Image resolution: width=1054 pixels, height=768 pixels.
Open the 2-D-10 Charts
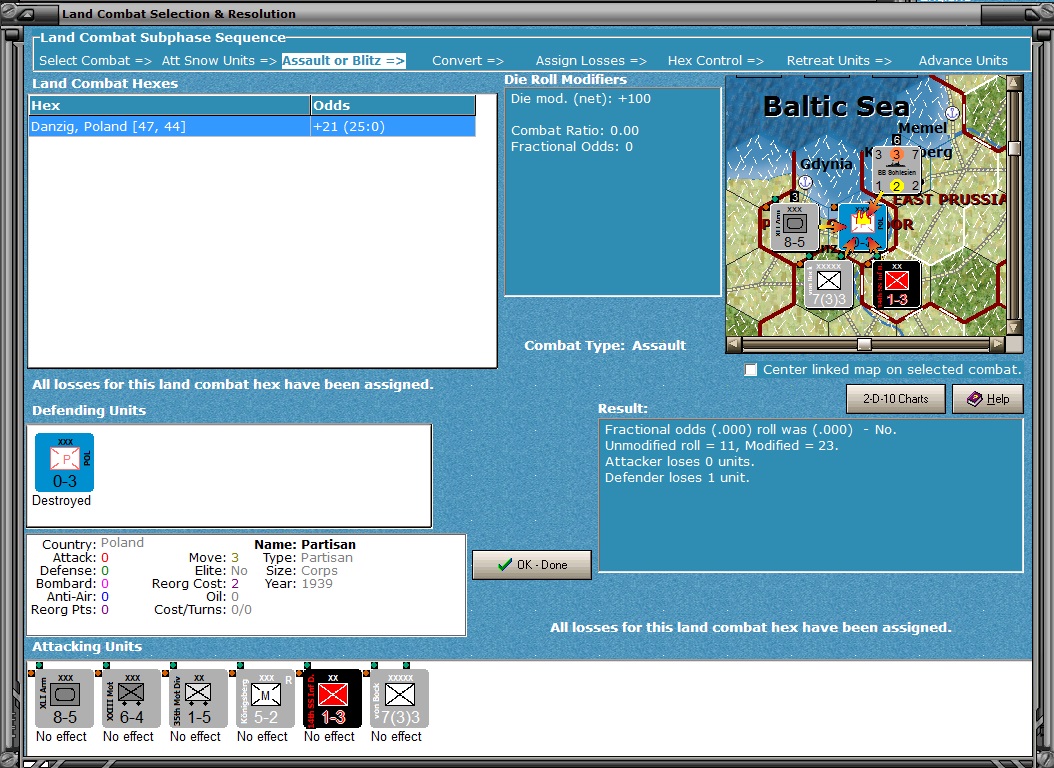(895, 399)
